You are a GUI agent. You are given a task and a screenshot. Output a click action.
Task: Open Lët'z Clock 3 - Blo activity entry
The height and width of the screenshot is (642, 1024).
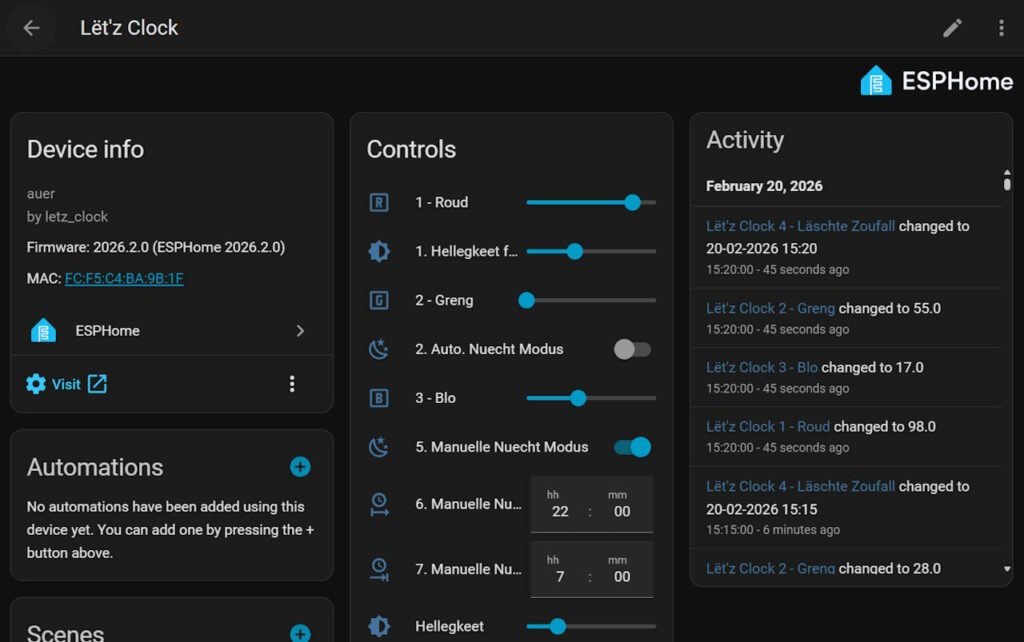click(761, 367)
